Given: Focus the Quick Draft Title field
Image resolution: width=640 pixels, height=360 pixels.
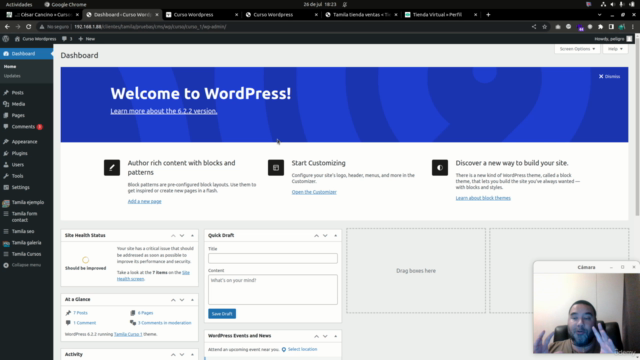Looking at the screenshot, I should pyautogui.click(x=273, y=258).
